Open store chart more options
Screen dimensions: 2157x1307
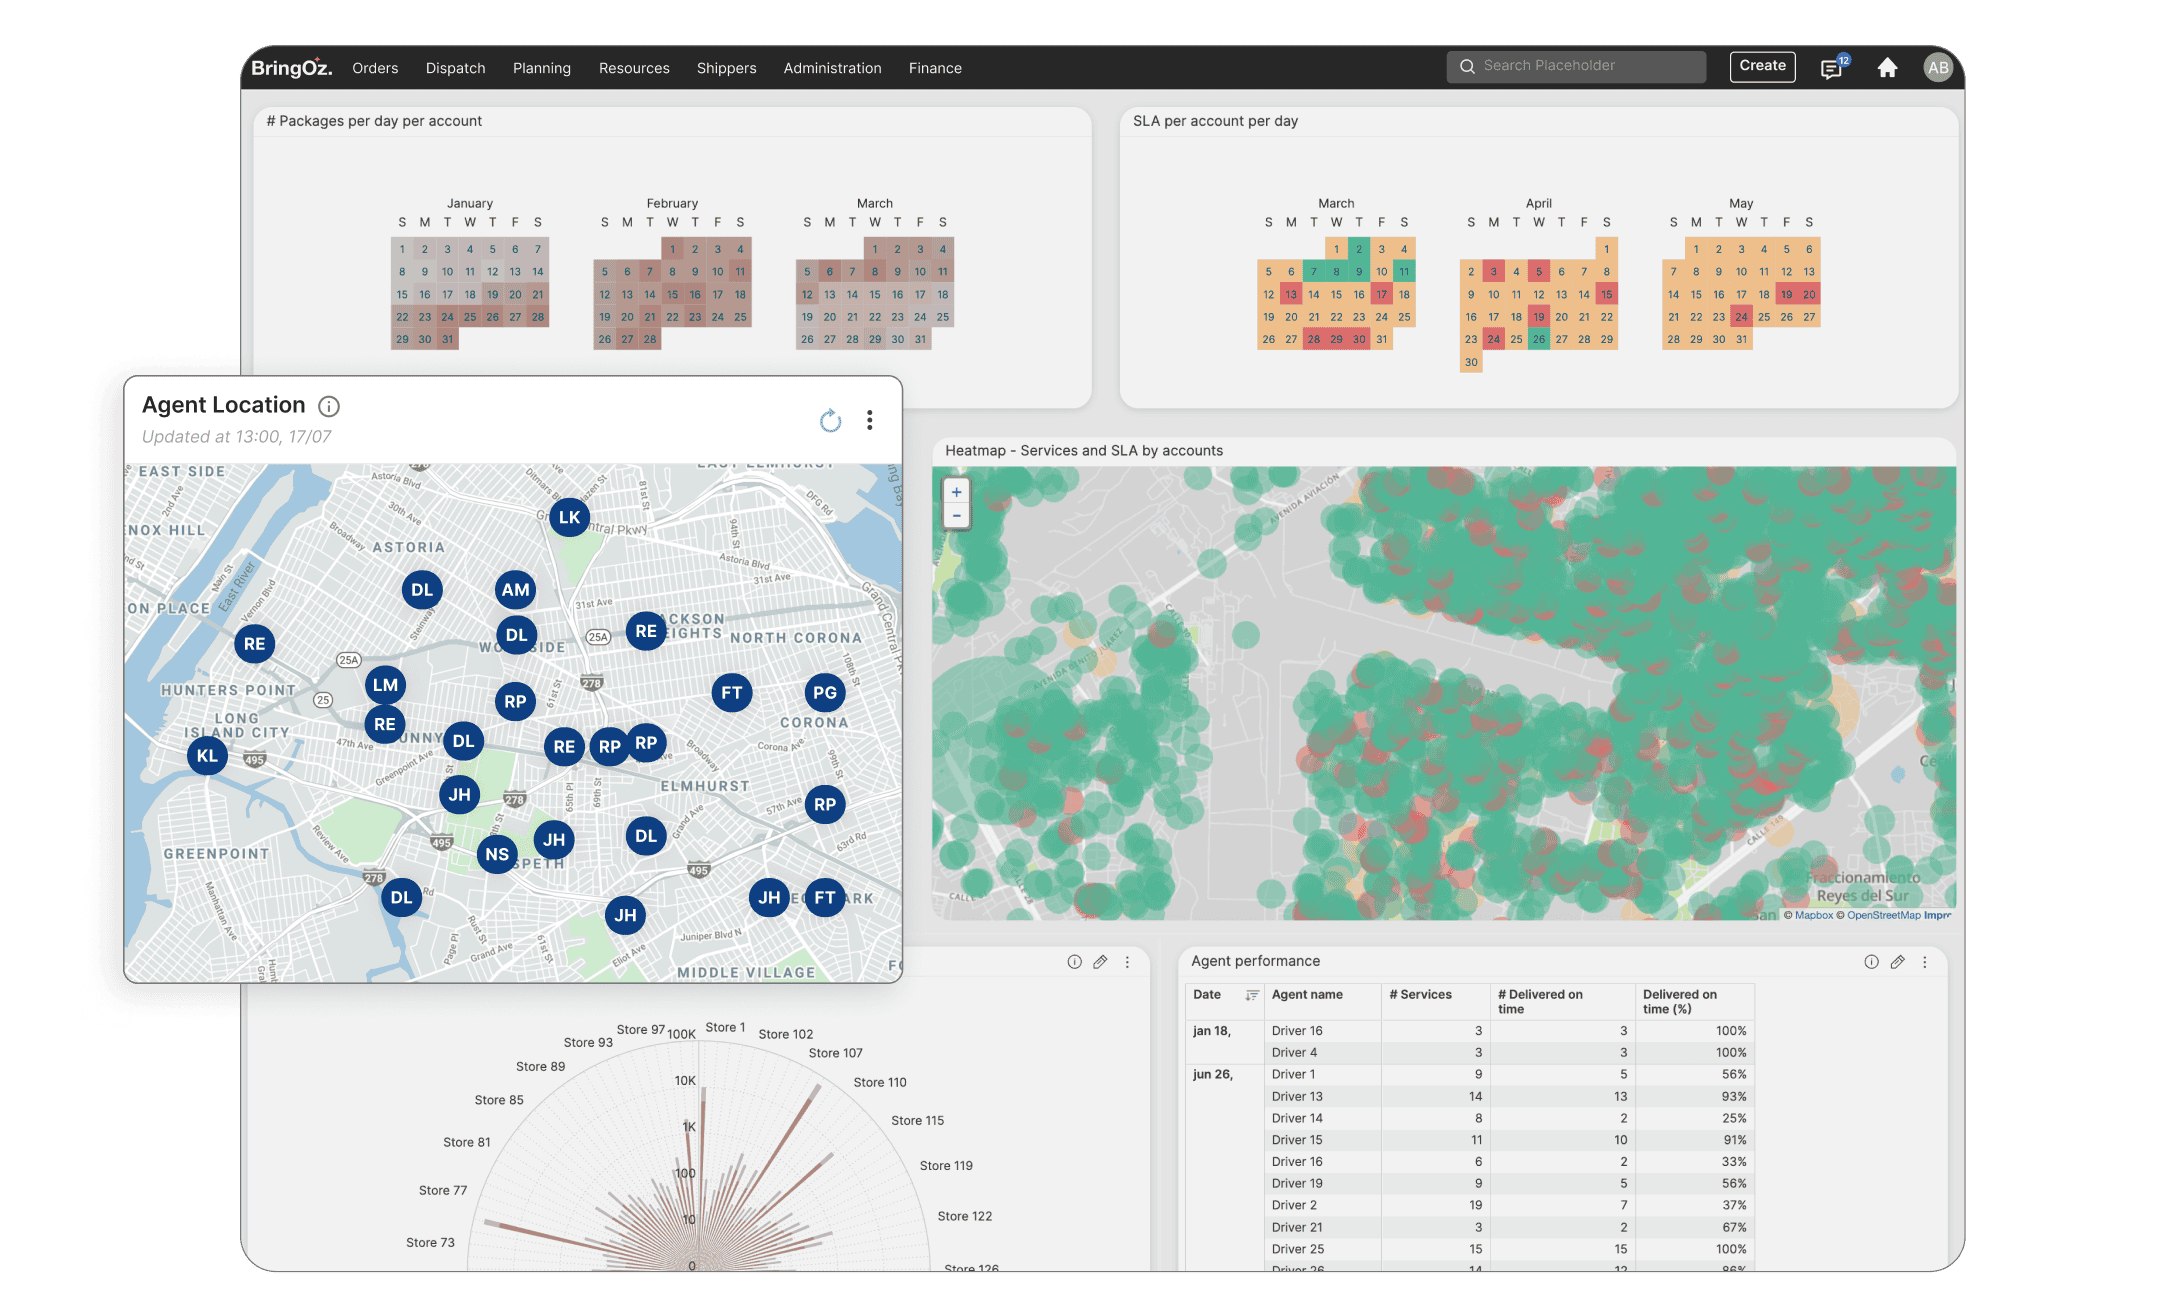(1127, 962)
